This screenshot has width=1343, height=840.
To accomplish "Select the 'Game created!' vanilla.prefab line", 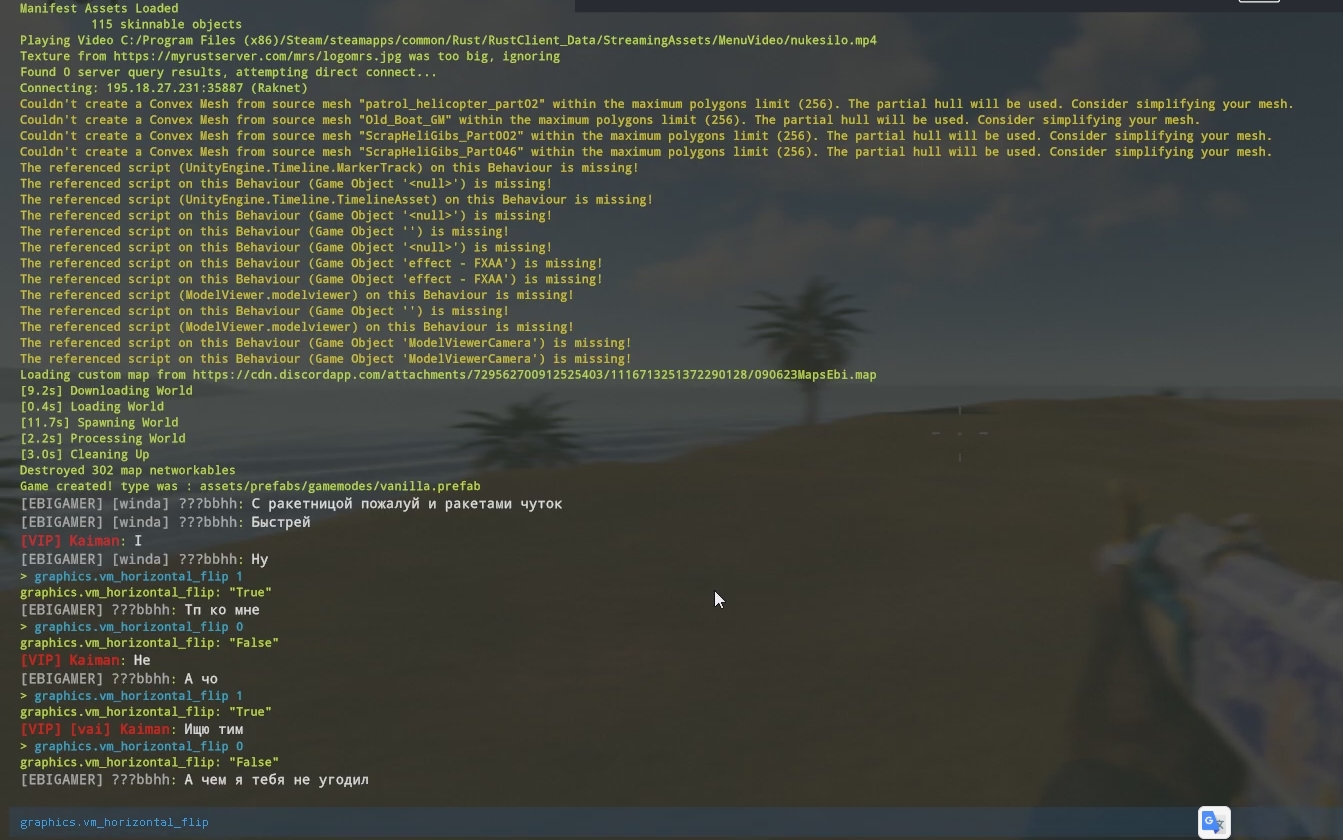I will pos(250,487).
